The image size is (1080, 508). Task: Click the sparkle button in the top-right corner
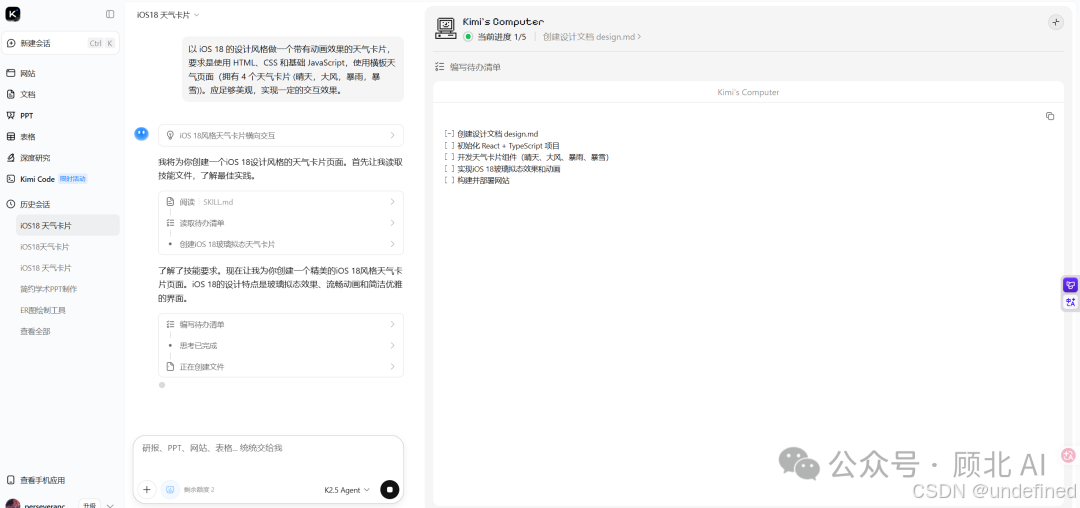click(1055, 22)
